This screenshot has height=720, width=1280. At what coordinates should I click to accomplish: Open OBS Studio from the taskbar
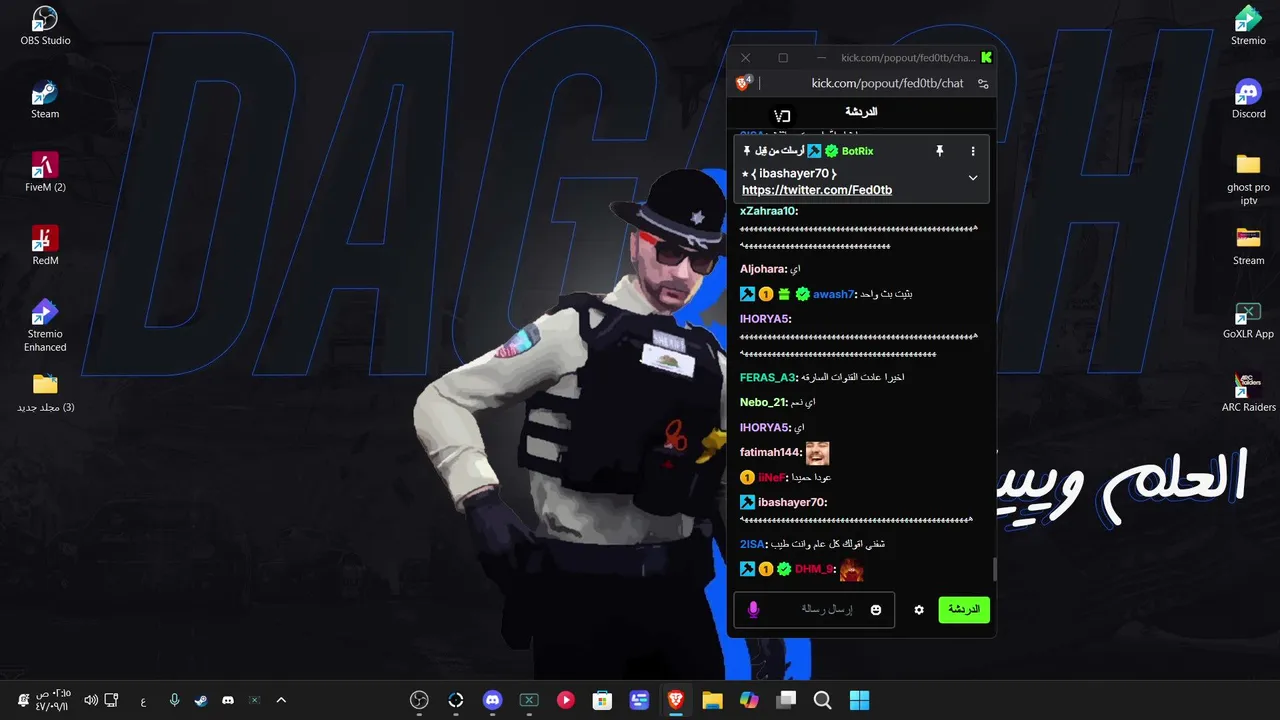pos(419,701)
